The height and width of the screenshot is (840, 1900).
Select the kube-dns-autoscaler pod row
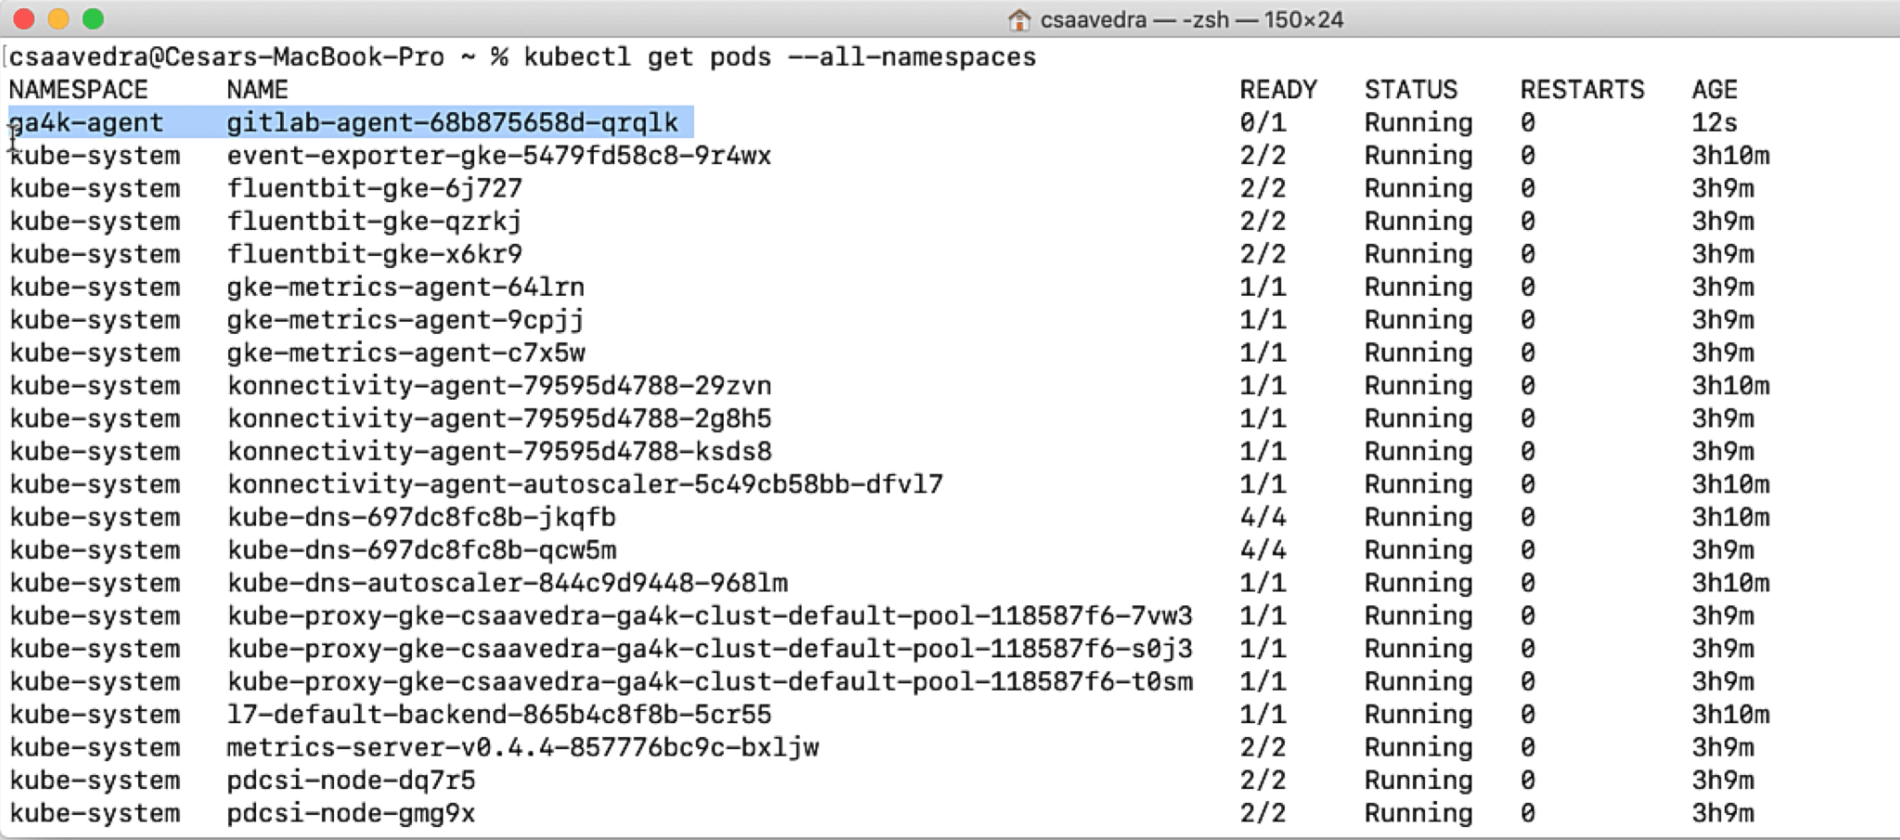point(506,582)
